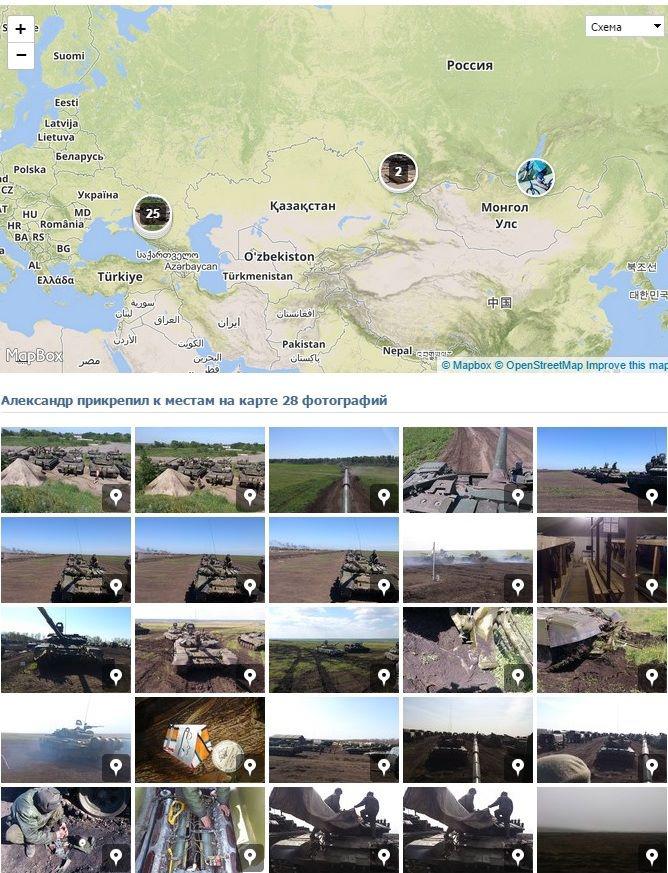
Task: Open the 25-photo cluster marker near Ukraine
Action: [x=153, y=214]
